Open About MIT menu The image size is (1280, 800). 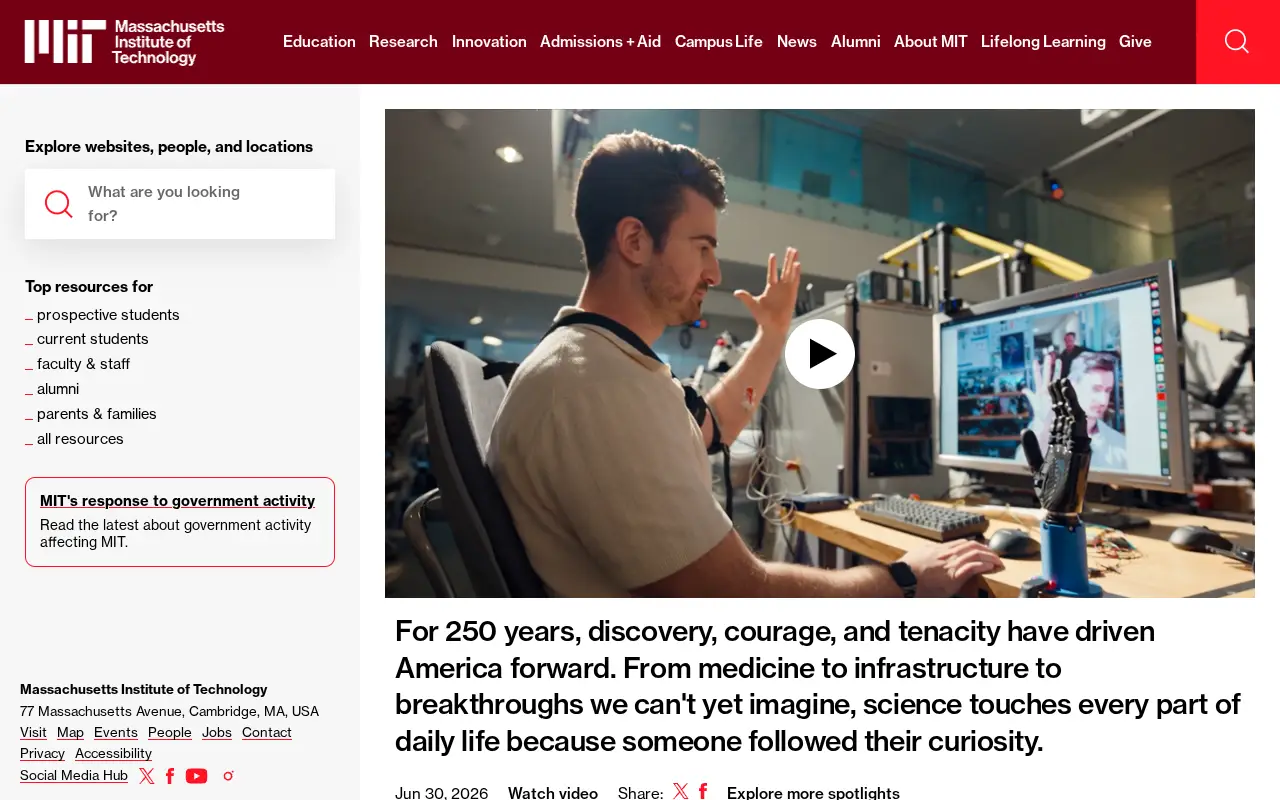point(931,42)
